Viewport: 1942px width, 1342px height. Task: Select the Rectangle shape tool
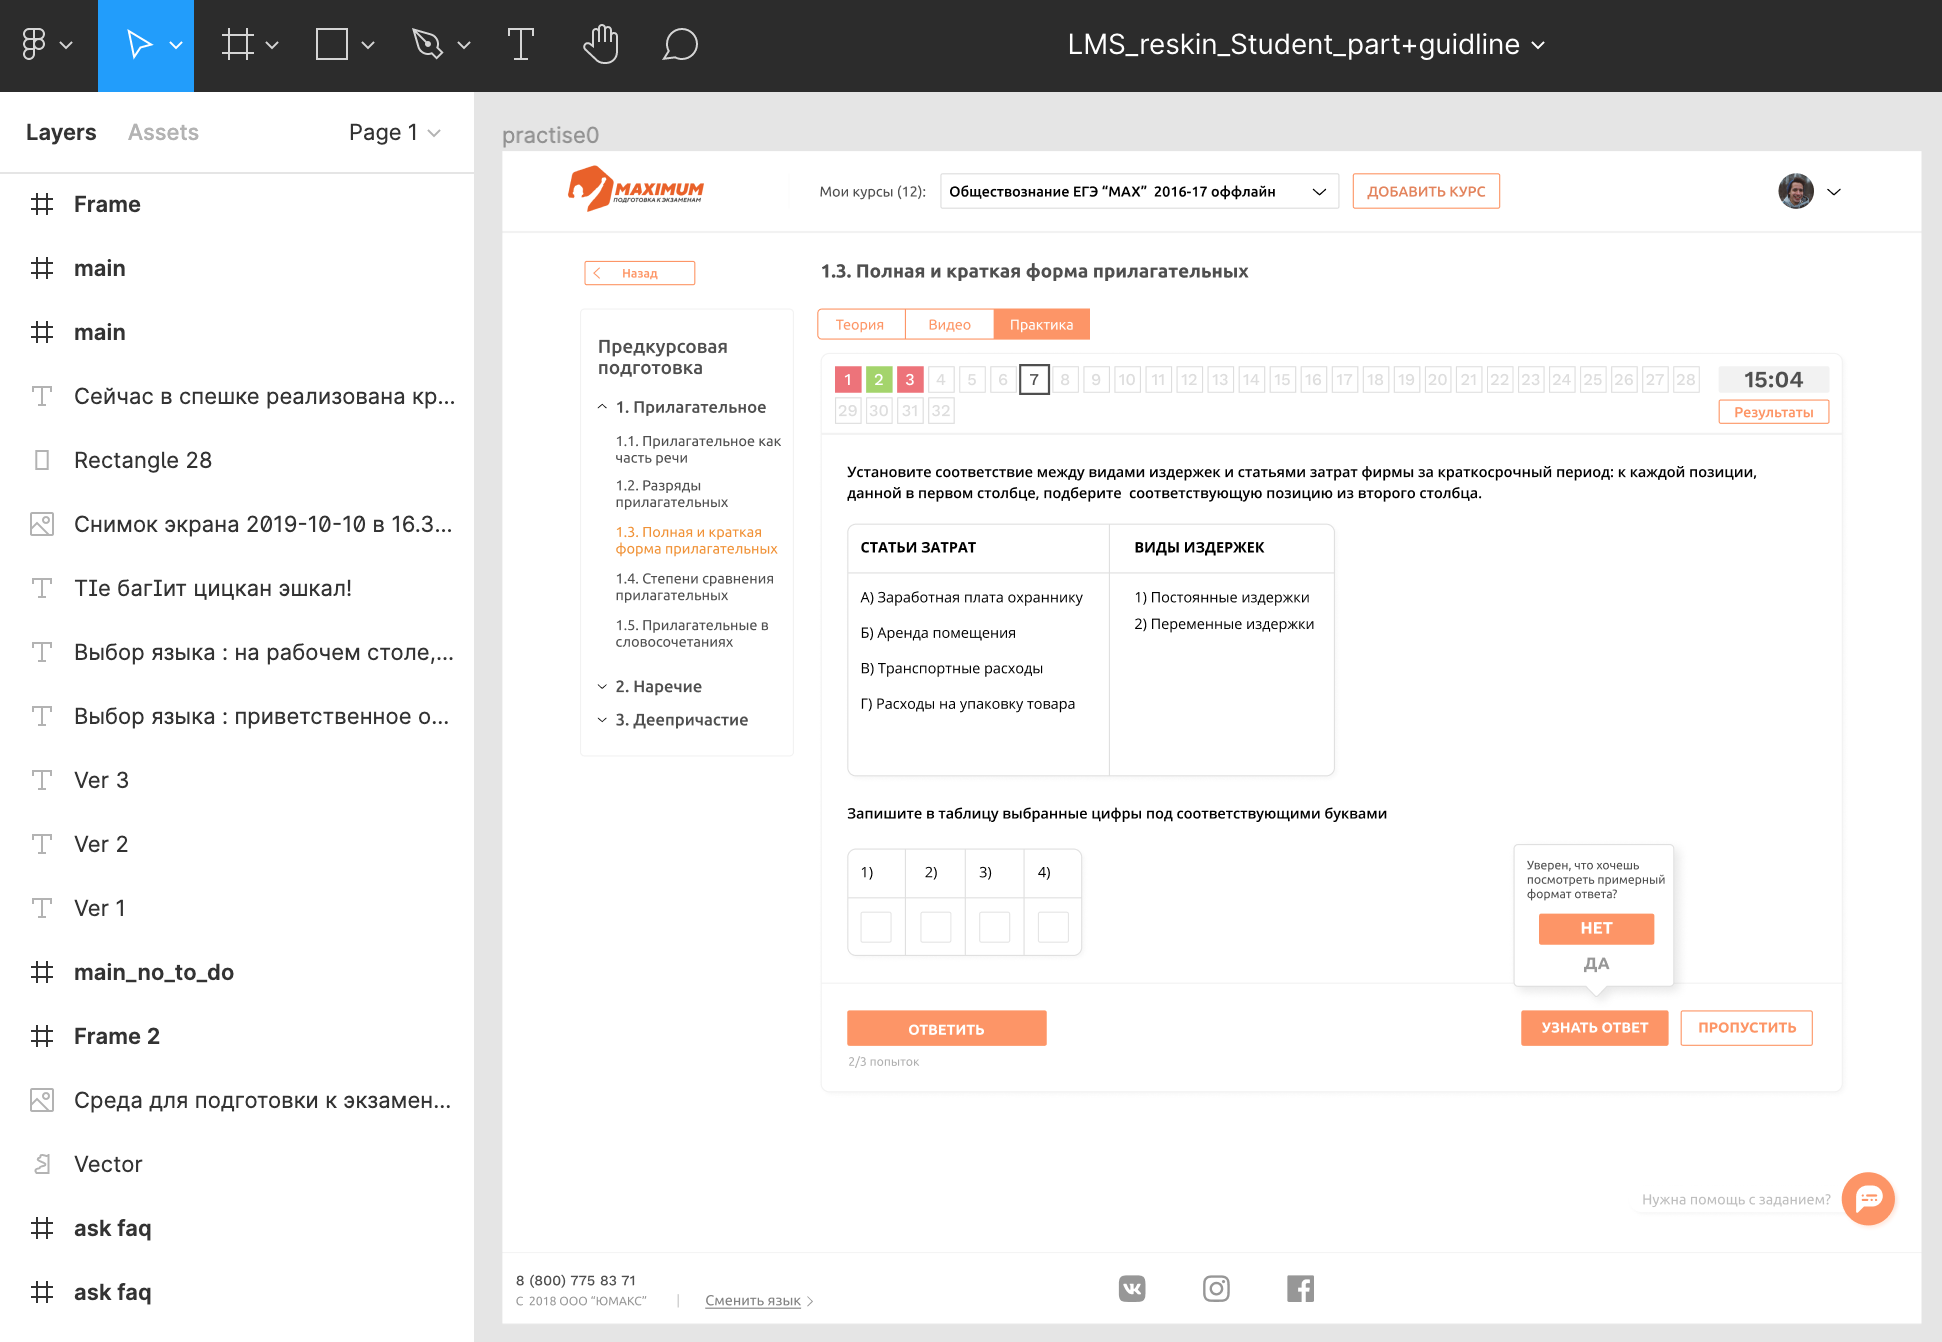(332, 45)
